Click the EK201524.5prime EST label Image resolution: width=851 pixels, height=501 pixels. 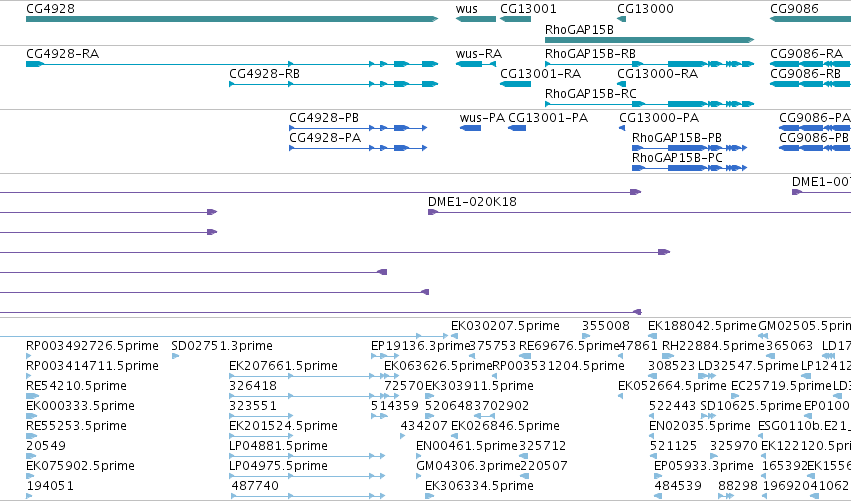[283, 426]
